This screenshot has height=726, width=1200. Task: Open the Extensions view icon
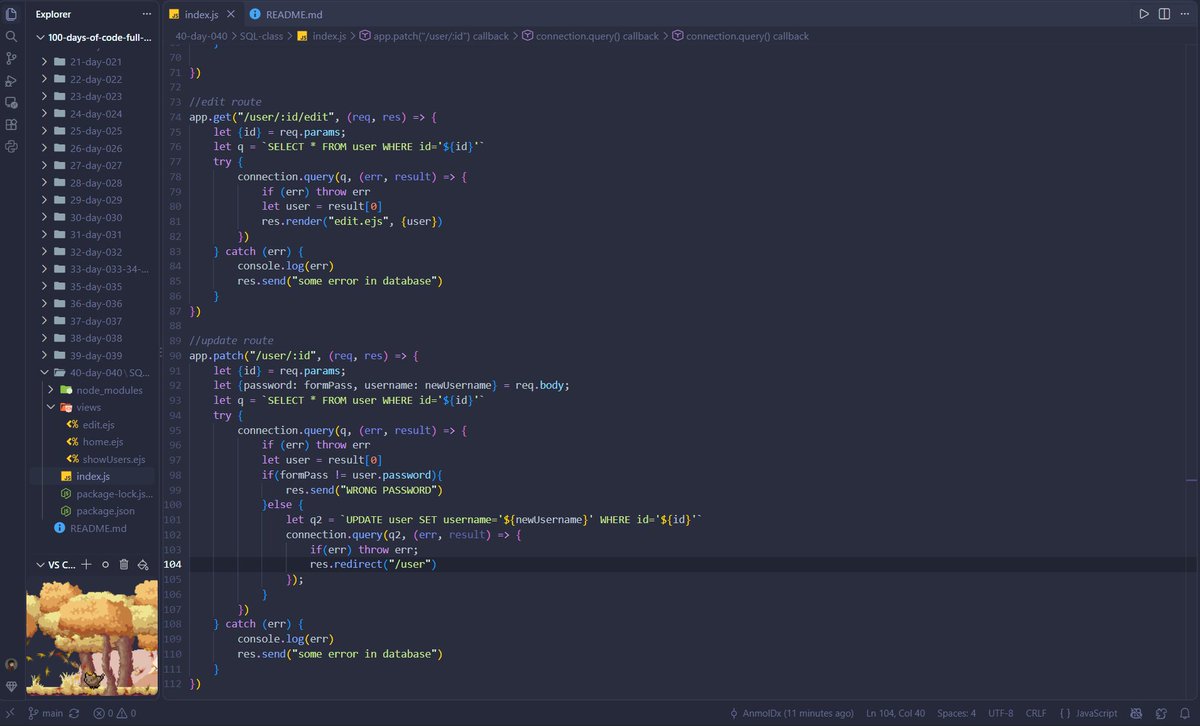11,124
